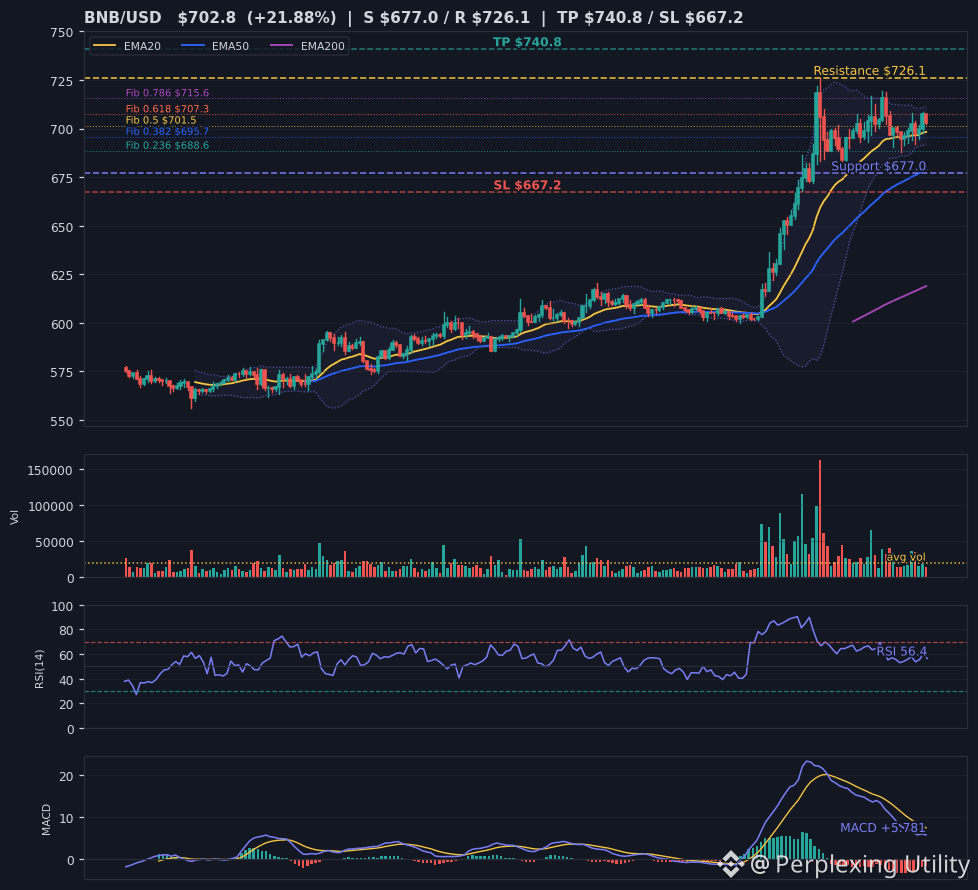The image size is (978, 890).
Task: Click the 675 tick on the price axis
Action: (62, 178)
